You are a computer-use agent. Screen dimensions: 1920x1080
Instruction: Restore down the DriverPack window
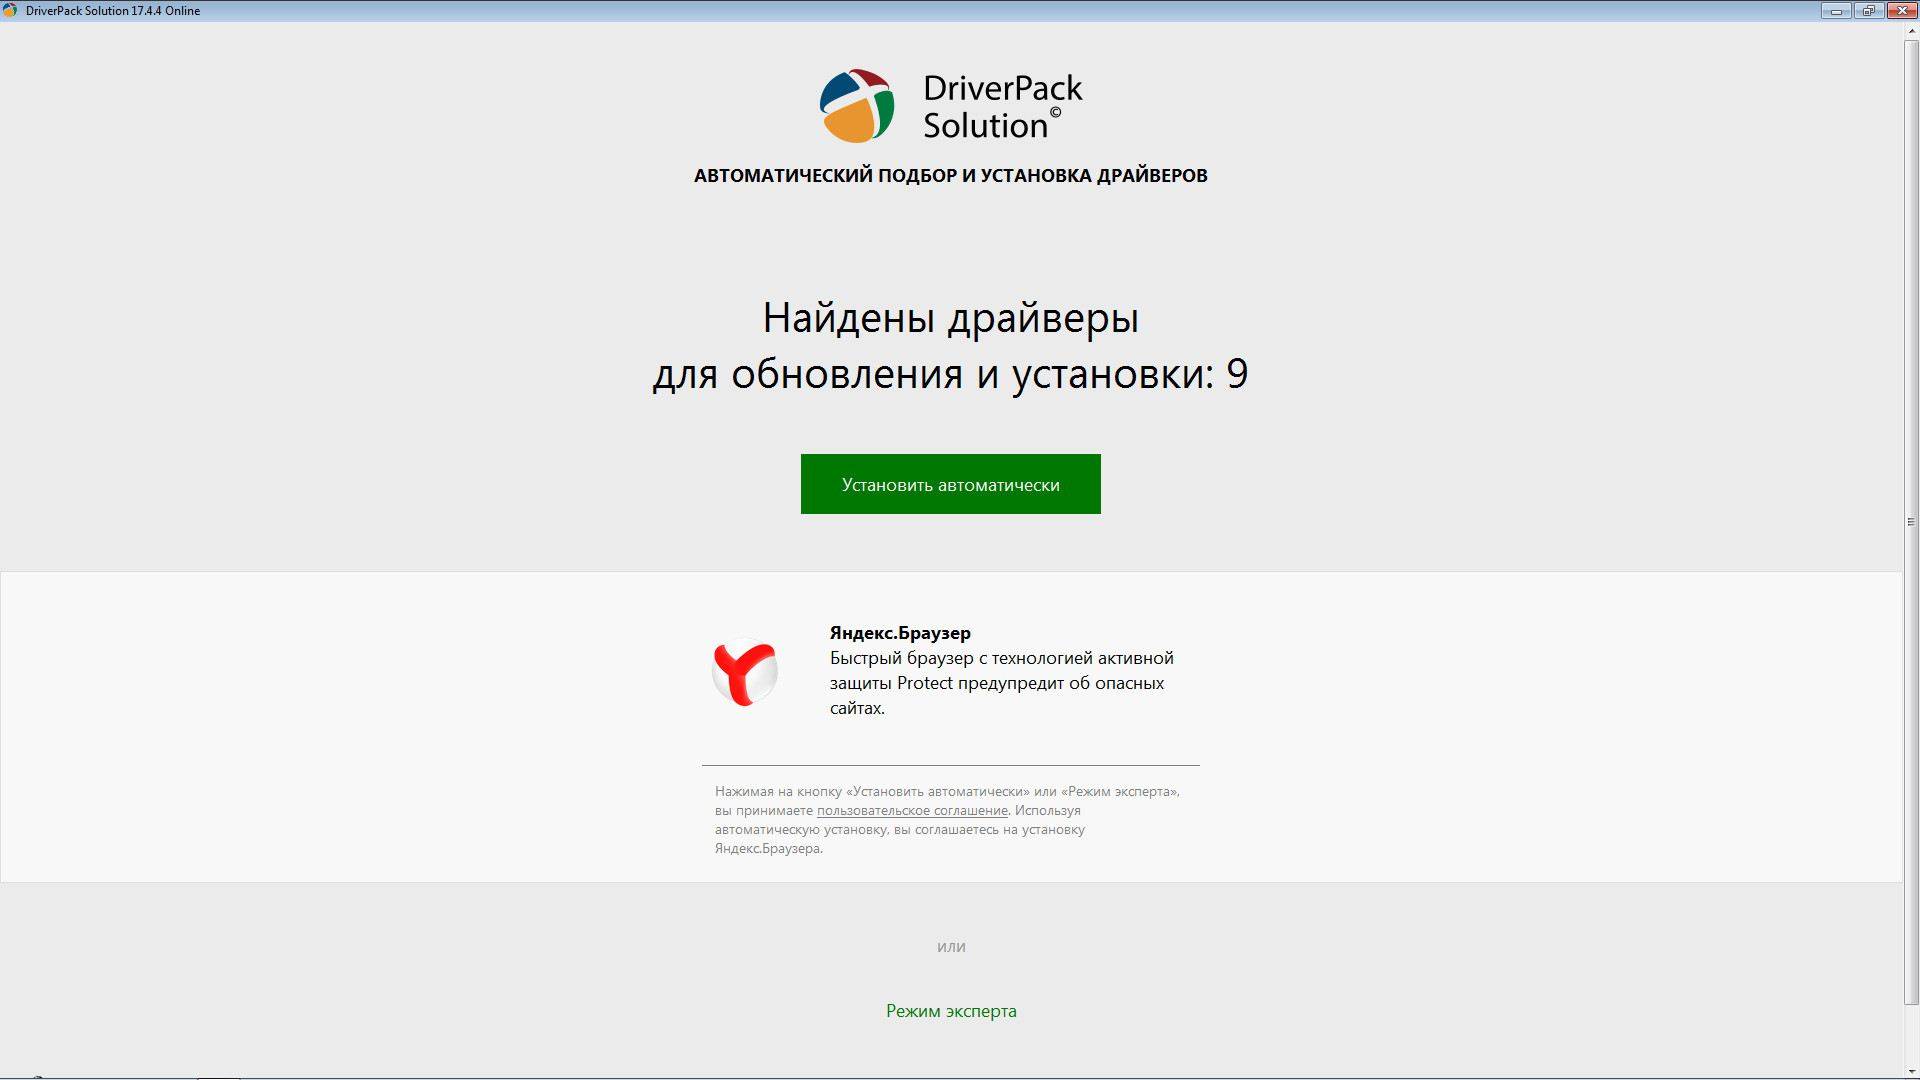(x=1868, y=10)
